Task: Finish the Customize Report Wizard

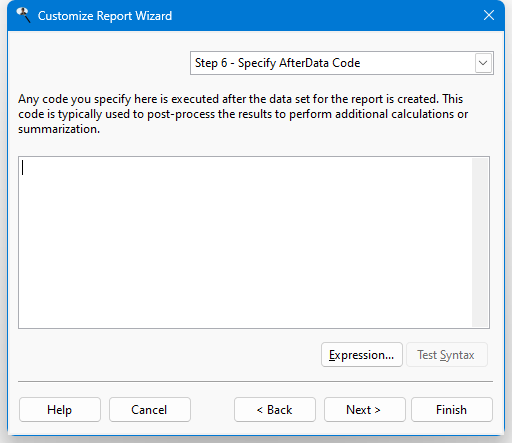Action: pyautogui.click(x=452, y=409)
